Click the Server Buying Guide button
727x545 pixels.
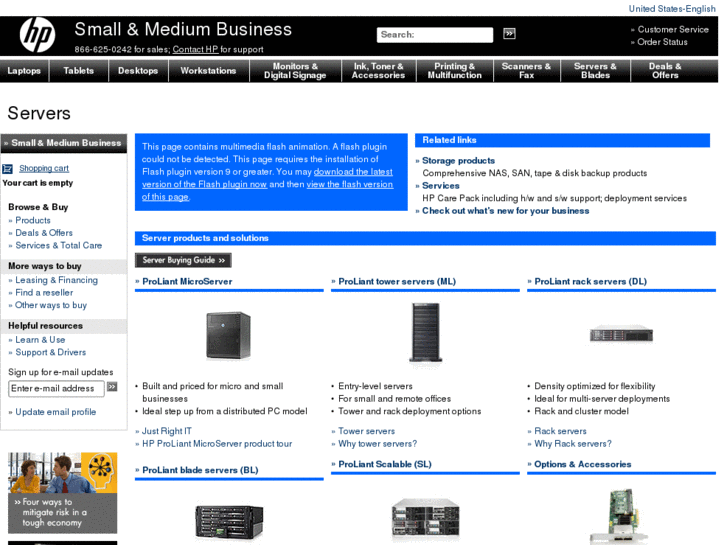tap(183, 260)
